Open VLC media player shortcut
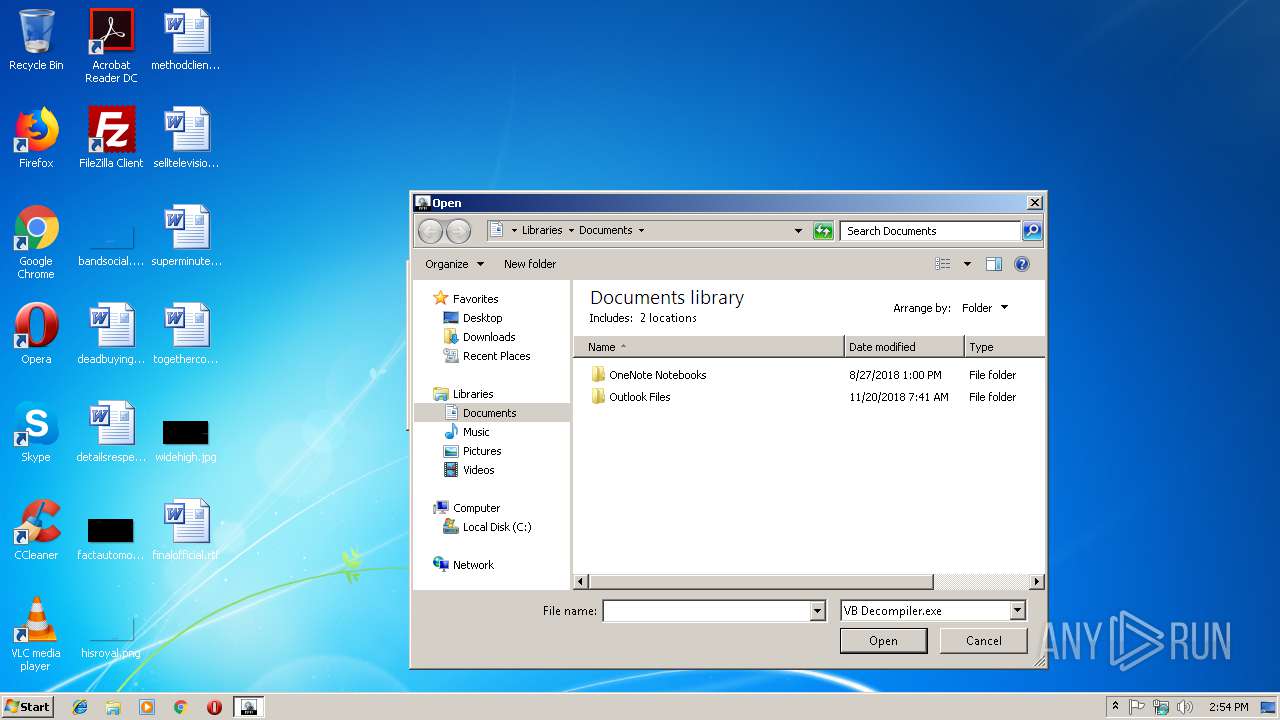The image size is (1280, 720). [36, 634]
